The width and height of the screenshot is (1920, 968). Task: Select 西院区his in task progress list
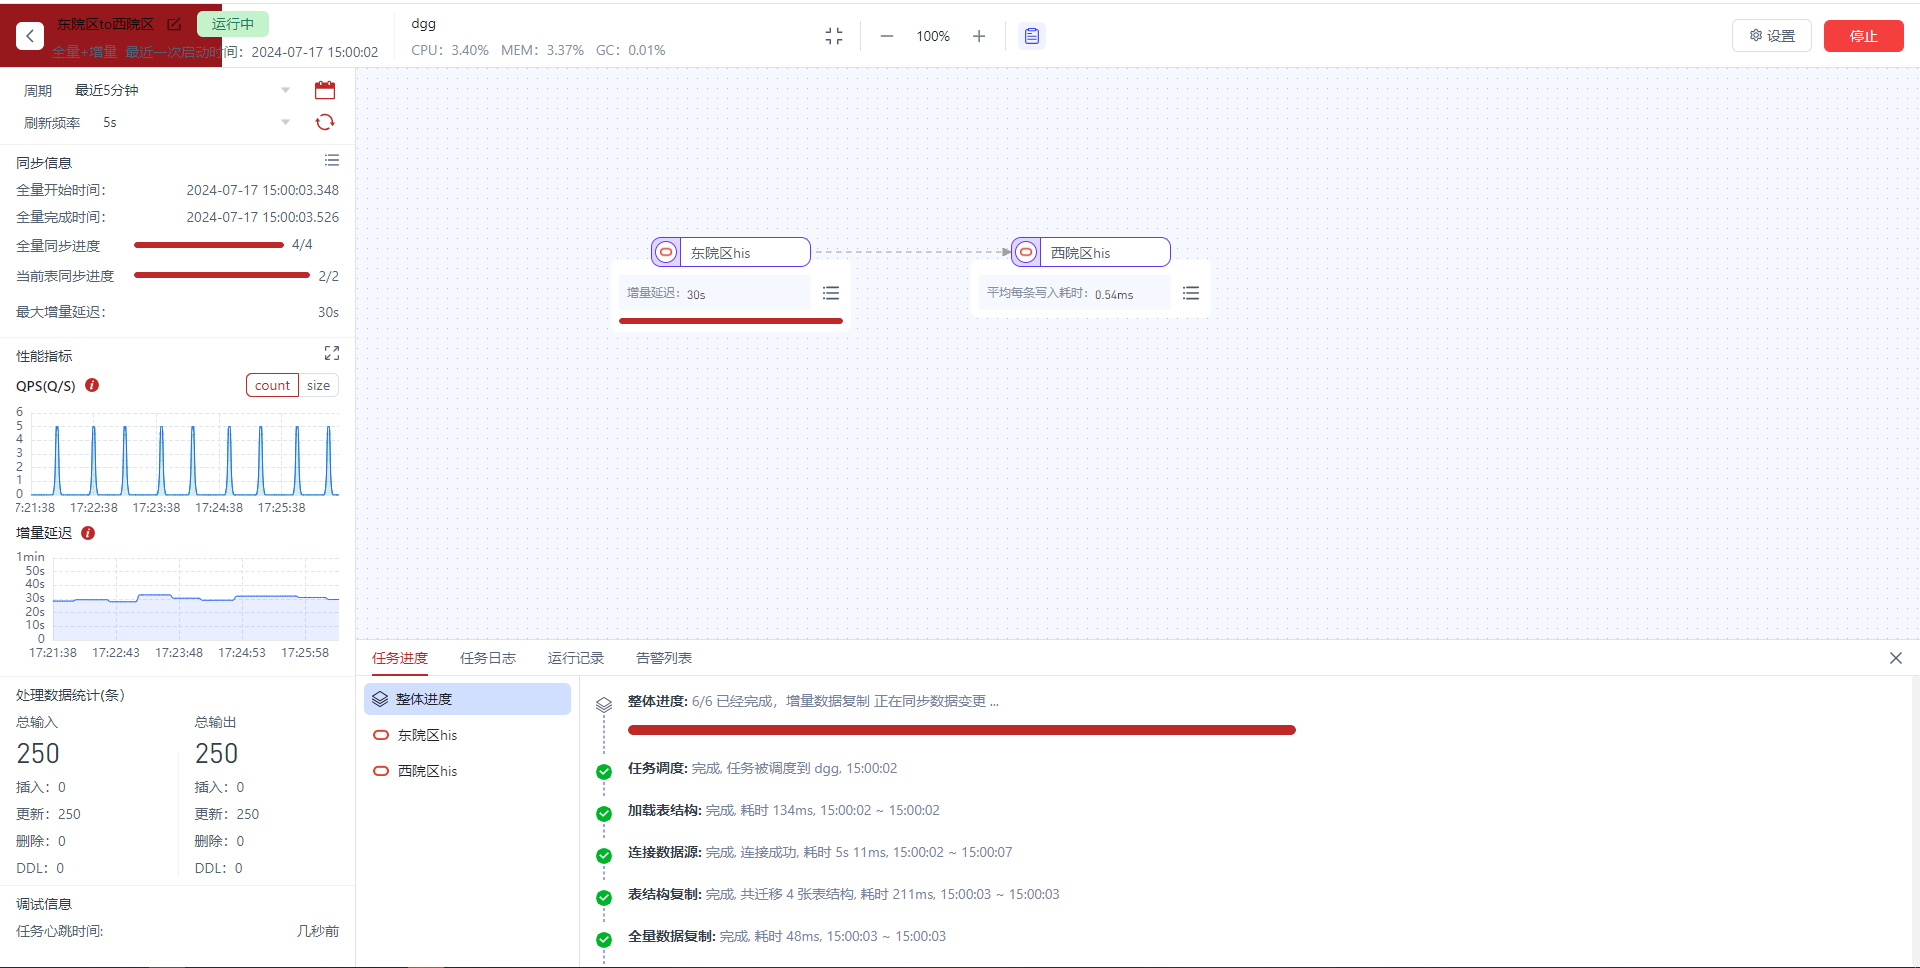(x=427, y=771)
